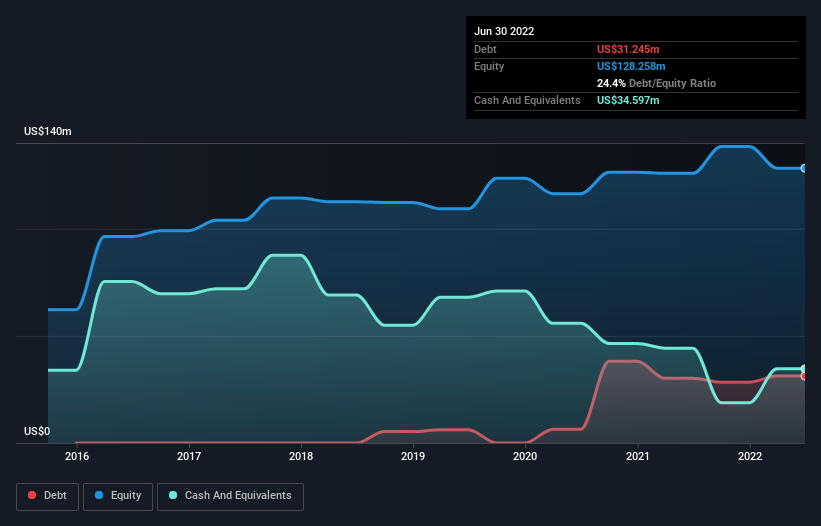Click tooltip Cash And Equivalents row label
821x526 pixels.
click(527, 100)
